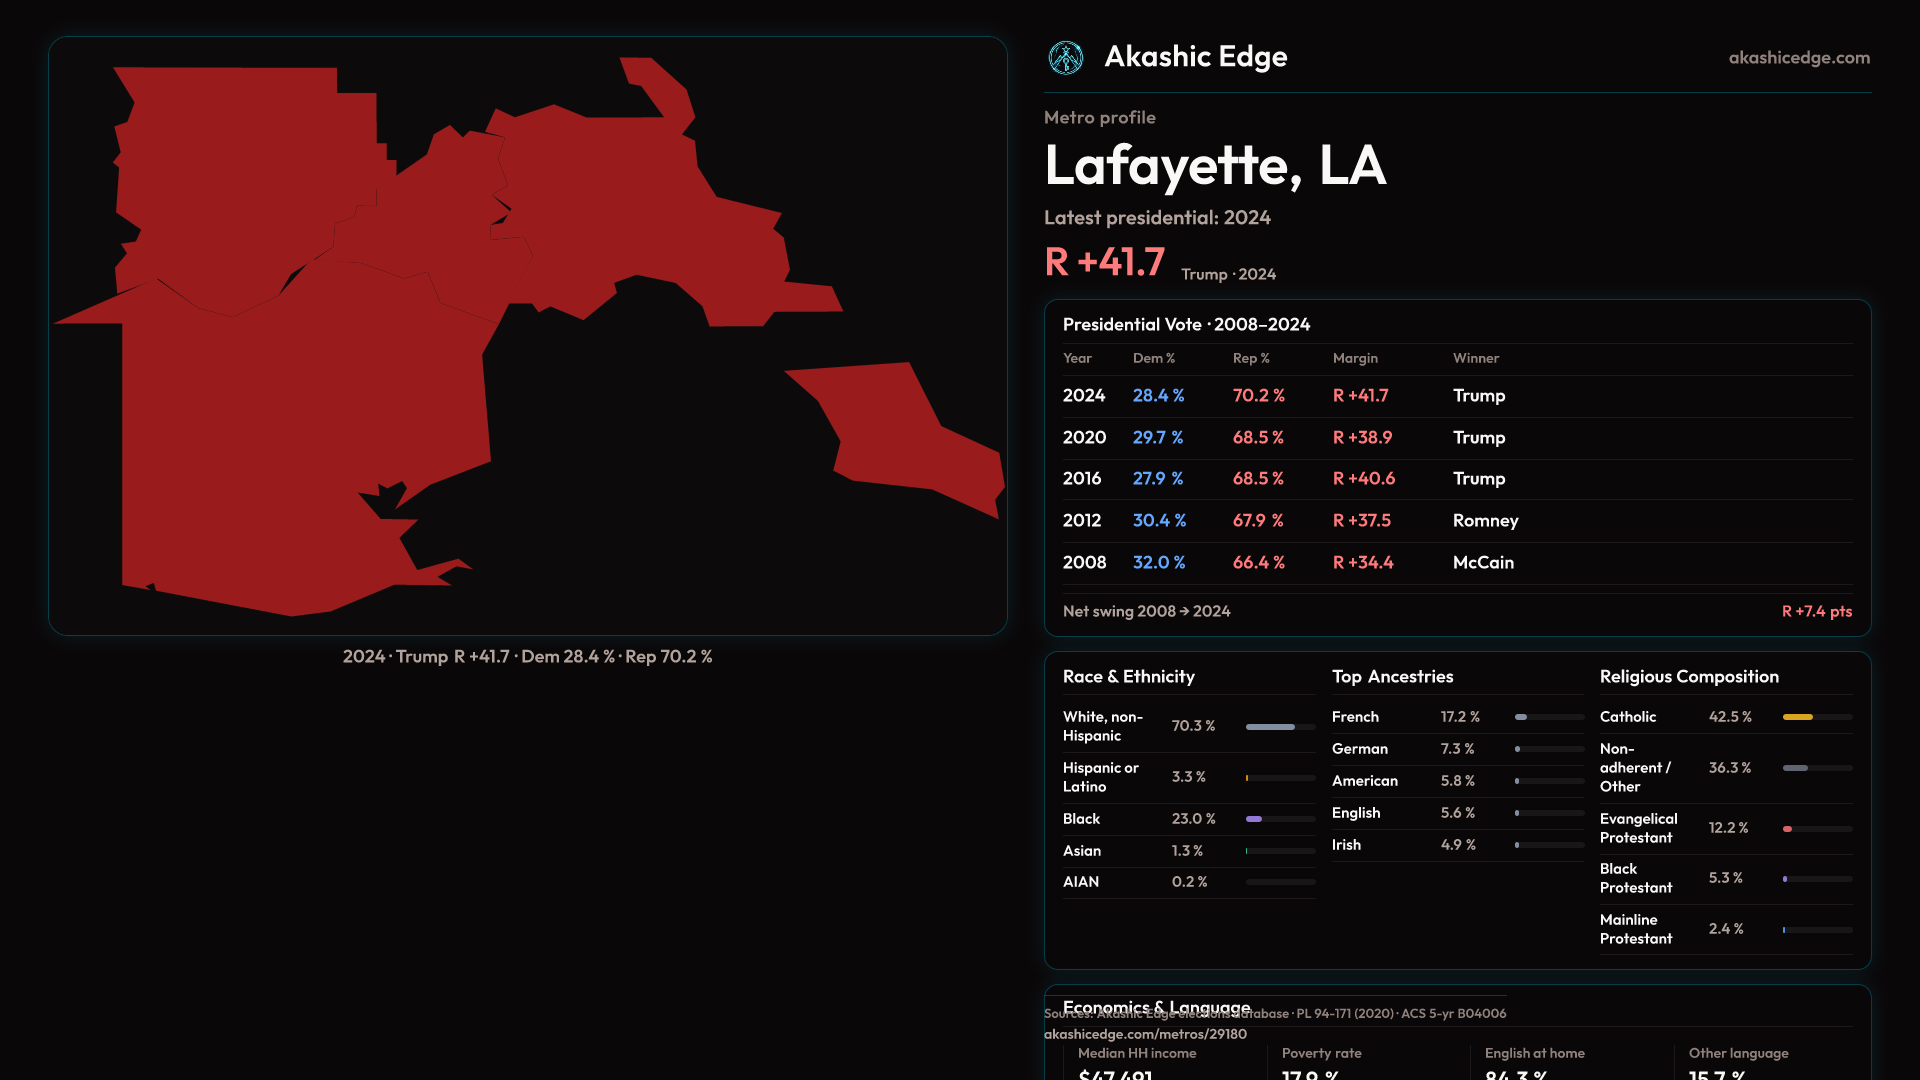This screenshot has height=1080, width=1920.
Task: Click the White, non-Hispanic percentage bar
Action: click(x=1270, y=727)
